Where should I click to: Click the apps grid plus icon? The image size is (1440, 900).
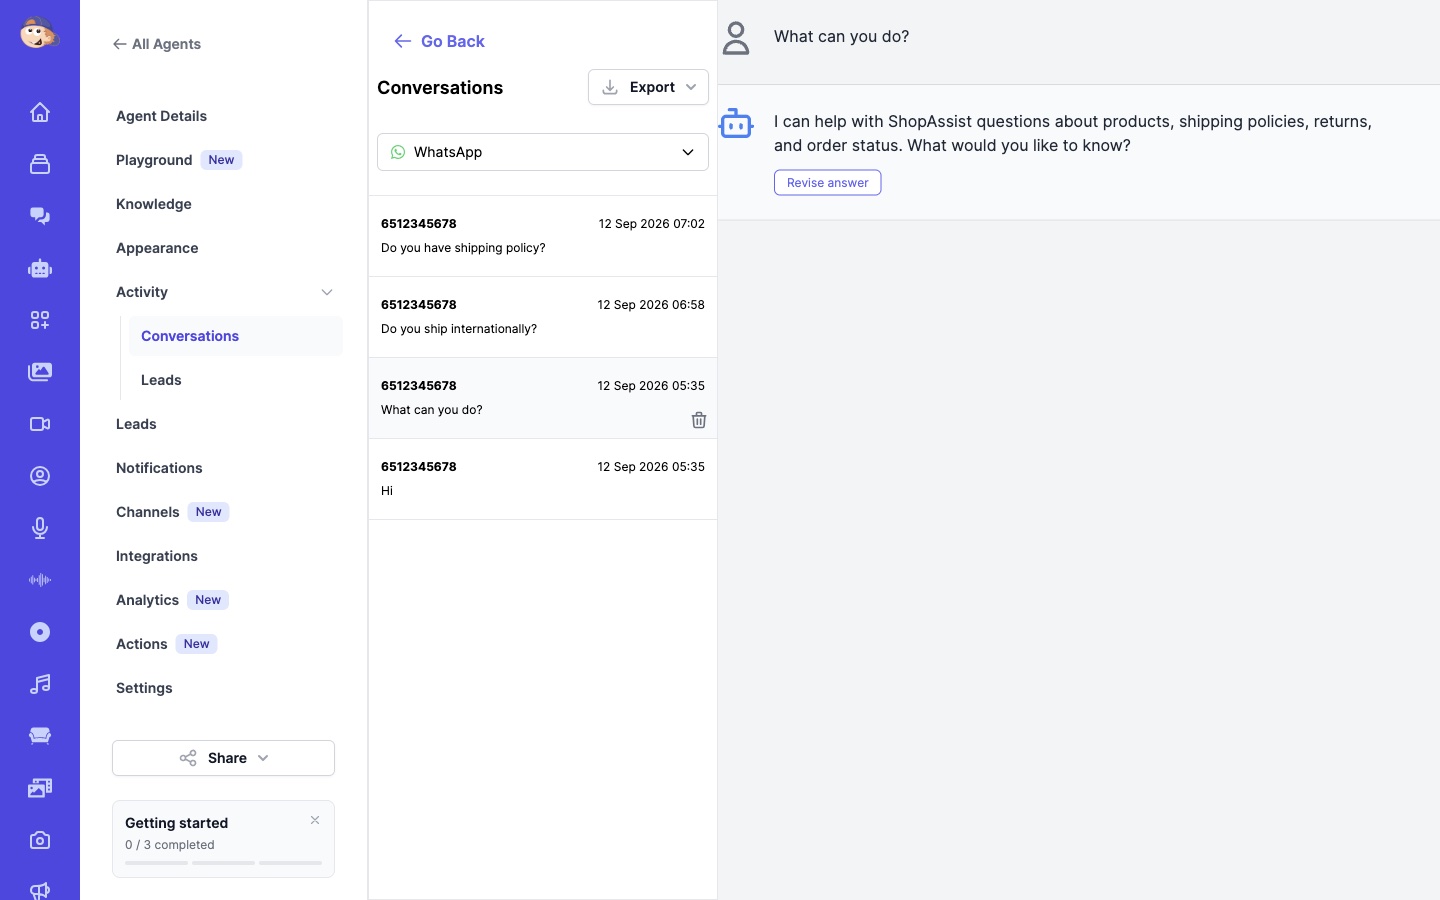point(40,320)
